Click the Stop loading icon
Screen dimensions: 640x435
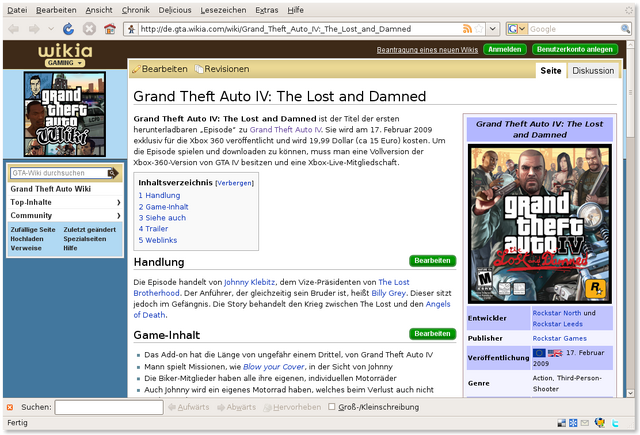click(89, 29)
